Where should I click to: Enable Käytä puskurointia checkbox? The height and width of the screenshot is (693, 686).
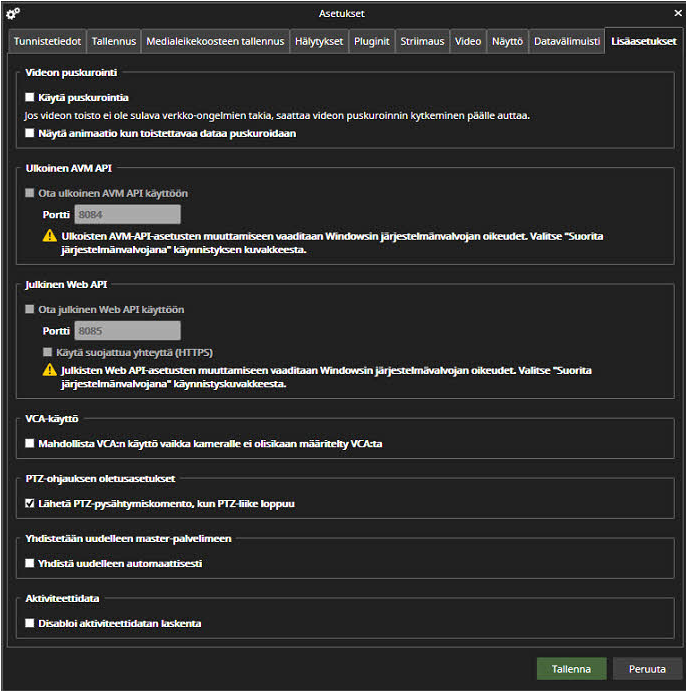click(x=30, y=98)
